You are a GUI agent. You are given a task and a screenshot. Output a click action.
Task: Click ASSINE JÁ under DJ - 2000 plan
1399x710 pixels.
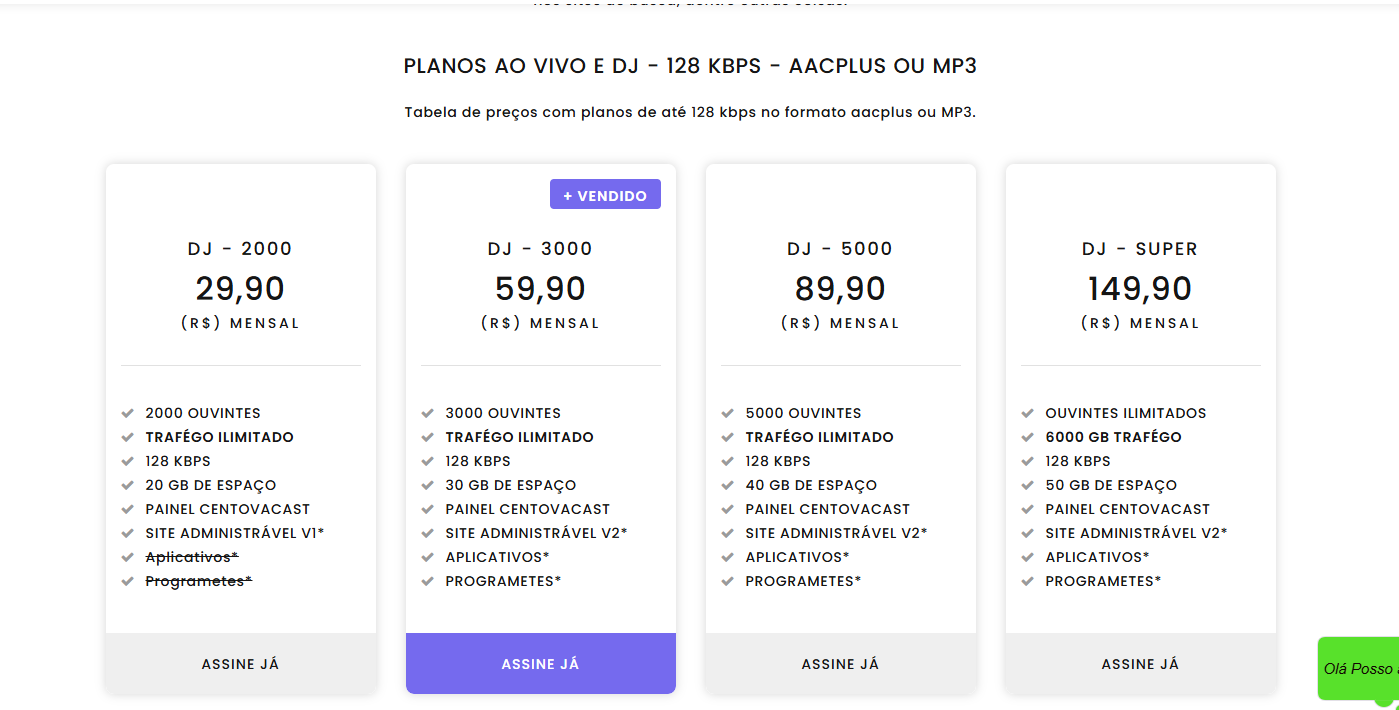240,664
